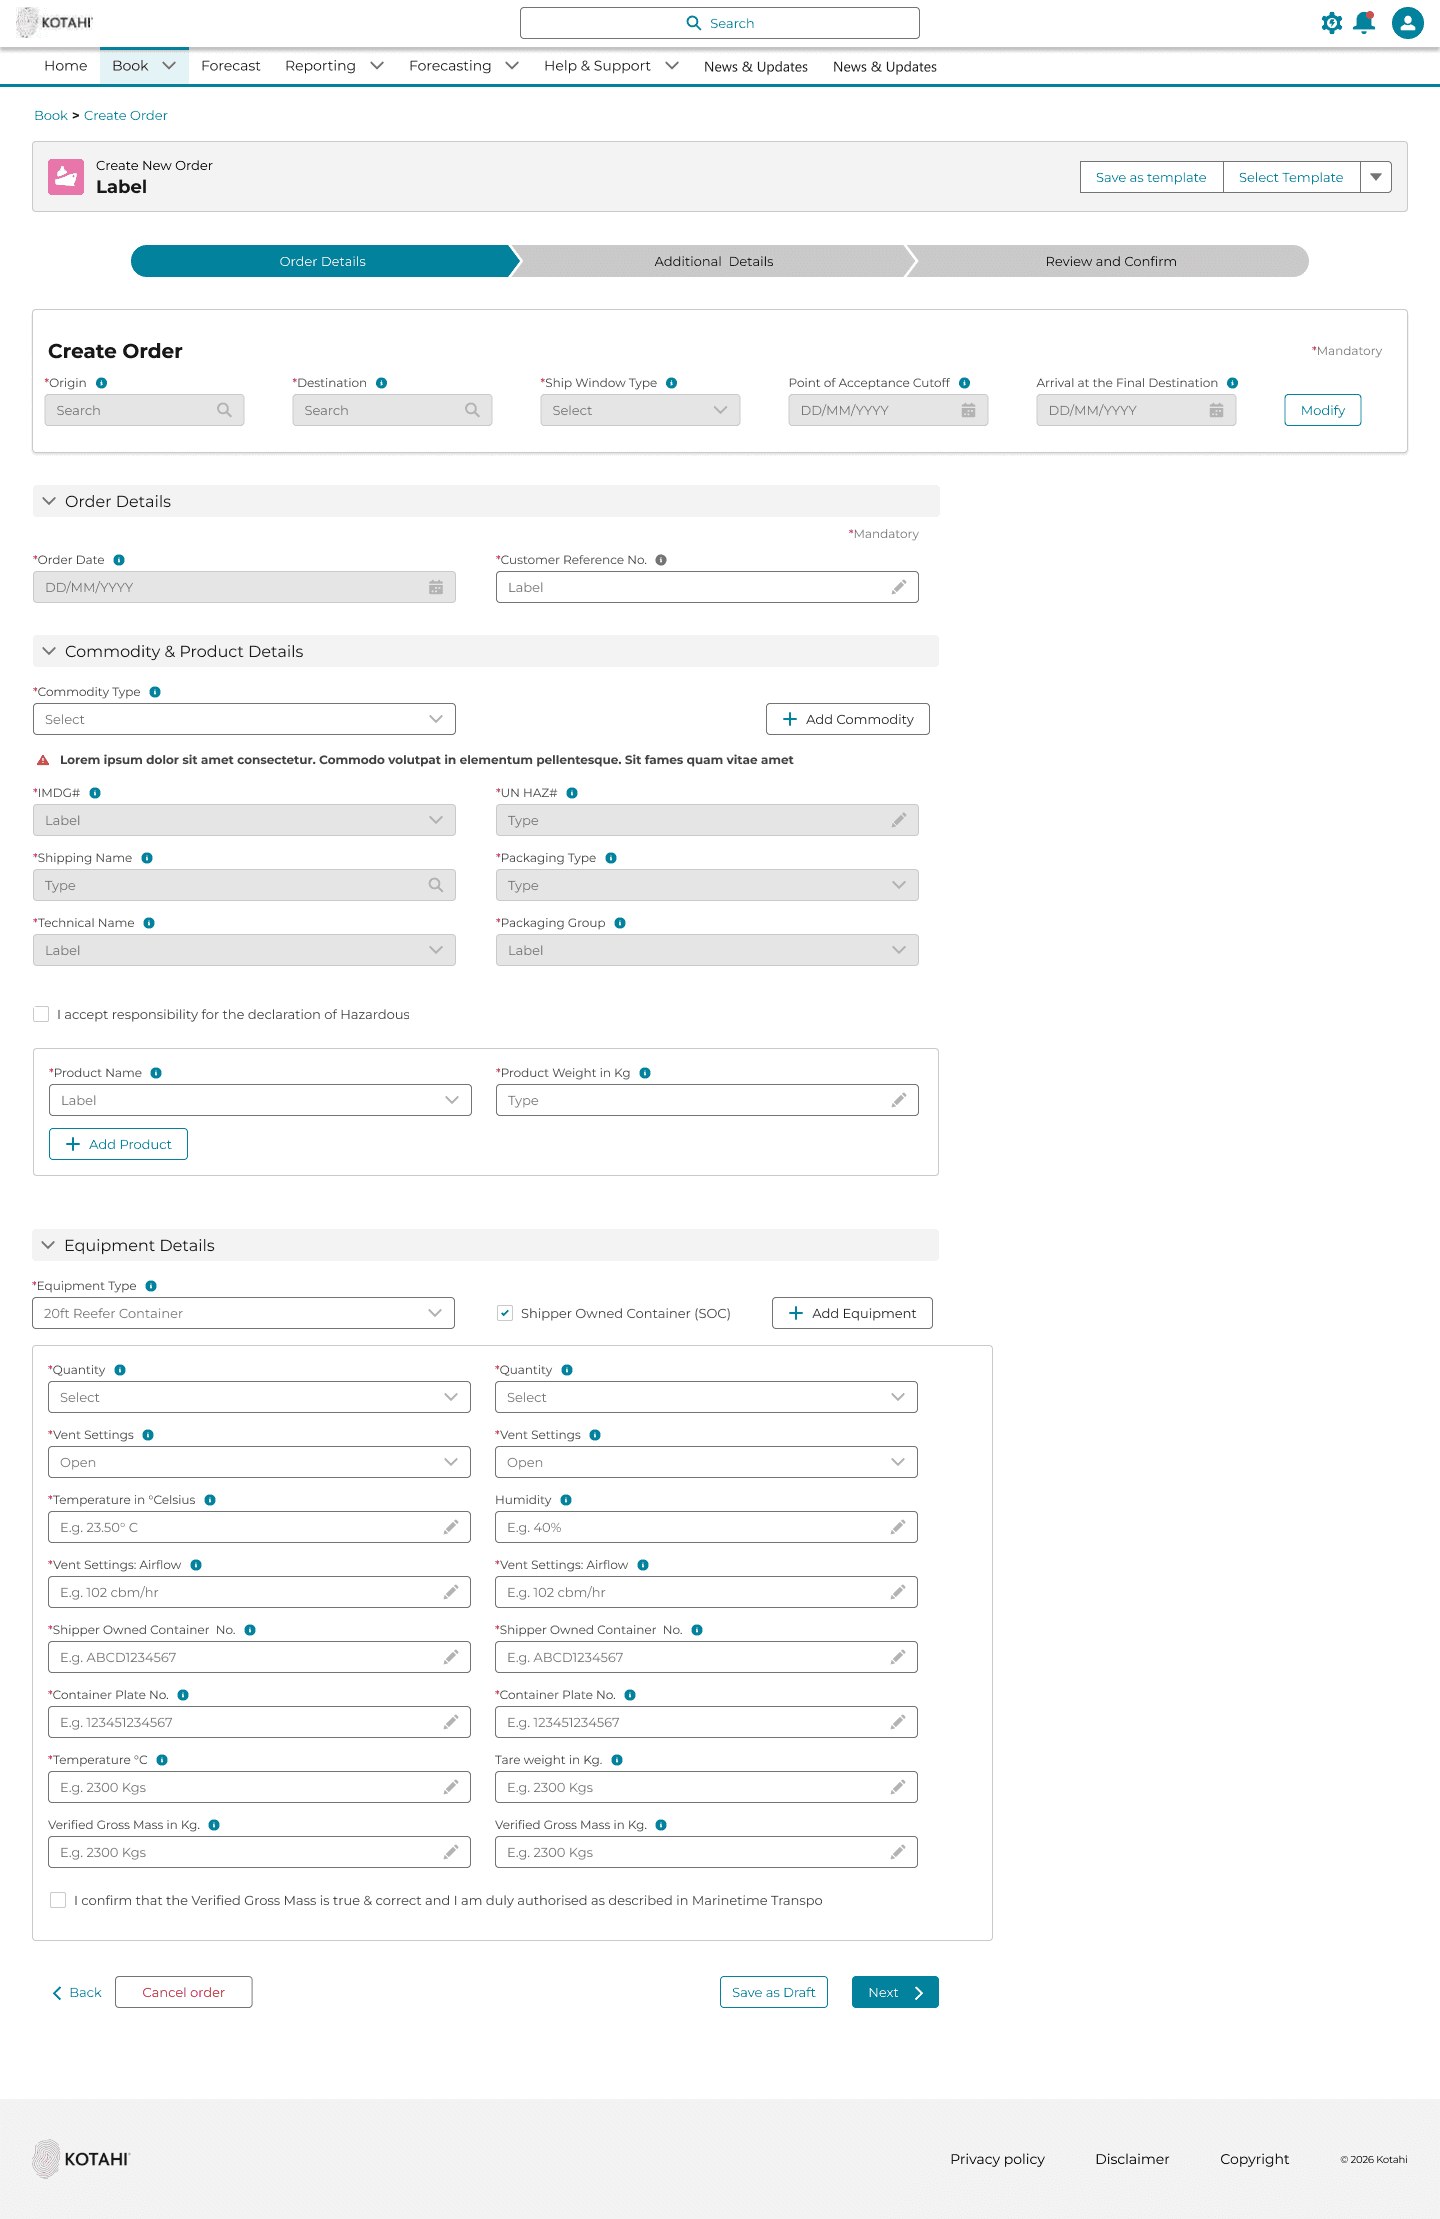This screenshot has height=2219, width=1440.
Task: Check the Verified Gross Mass confirmation box
Action: [58, 1900]
